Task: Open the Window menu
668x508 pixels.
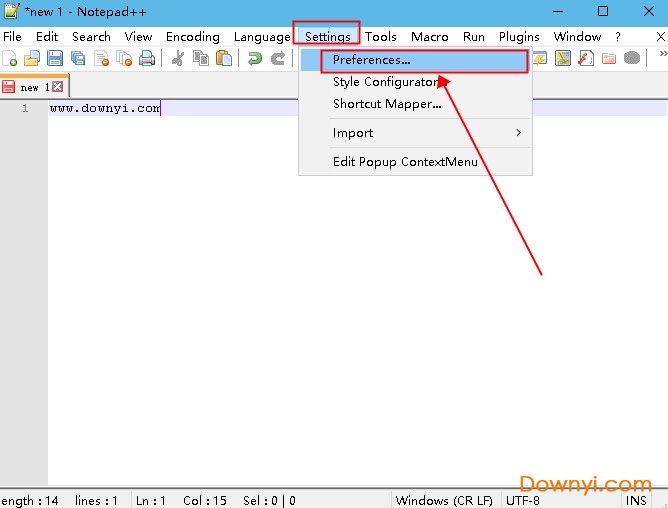Action: click(x=577, y=37)
